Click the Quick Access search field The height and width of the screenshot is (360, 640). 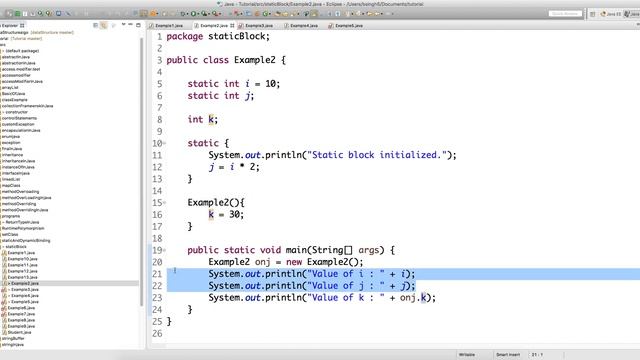pyautogui.click(x=565, y=13)
